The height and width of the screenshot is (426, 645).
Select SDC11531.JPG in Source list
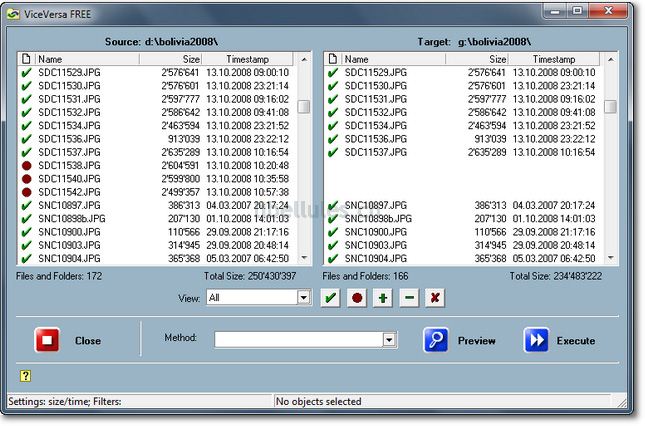tap(70, 99)
